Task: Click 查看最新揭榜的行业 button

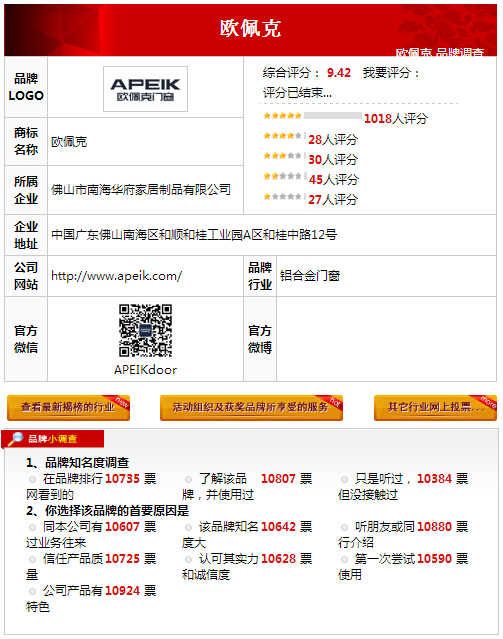Action: [68, 408]
